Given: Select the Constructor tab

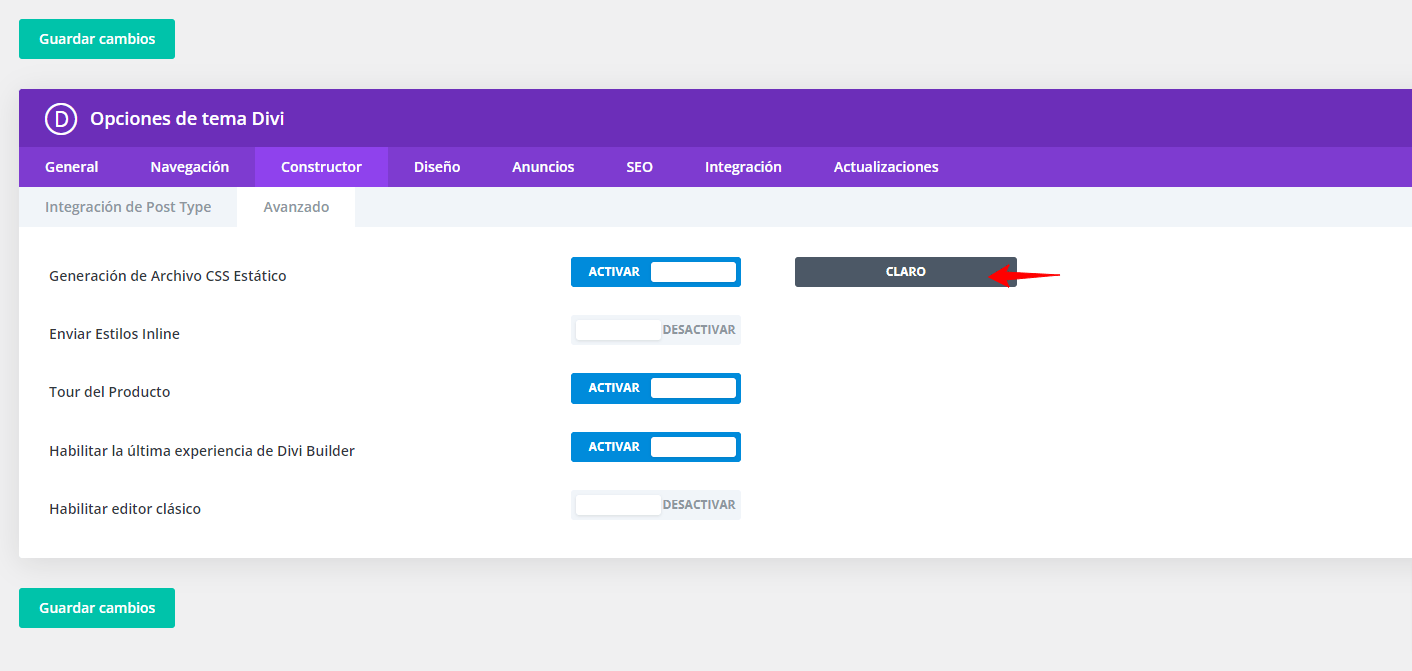Looking at the screenshot, I should pyautogui.click(x=321, y=167).
